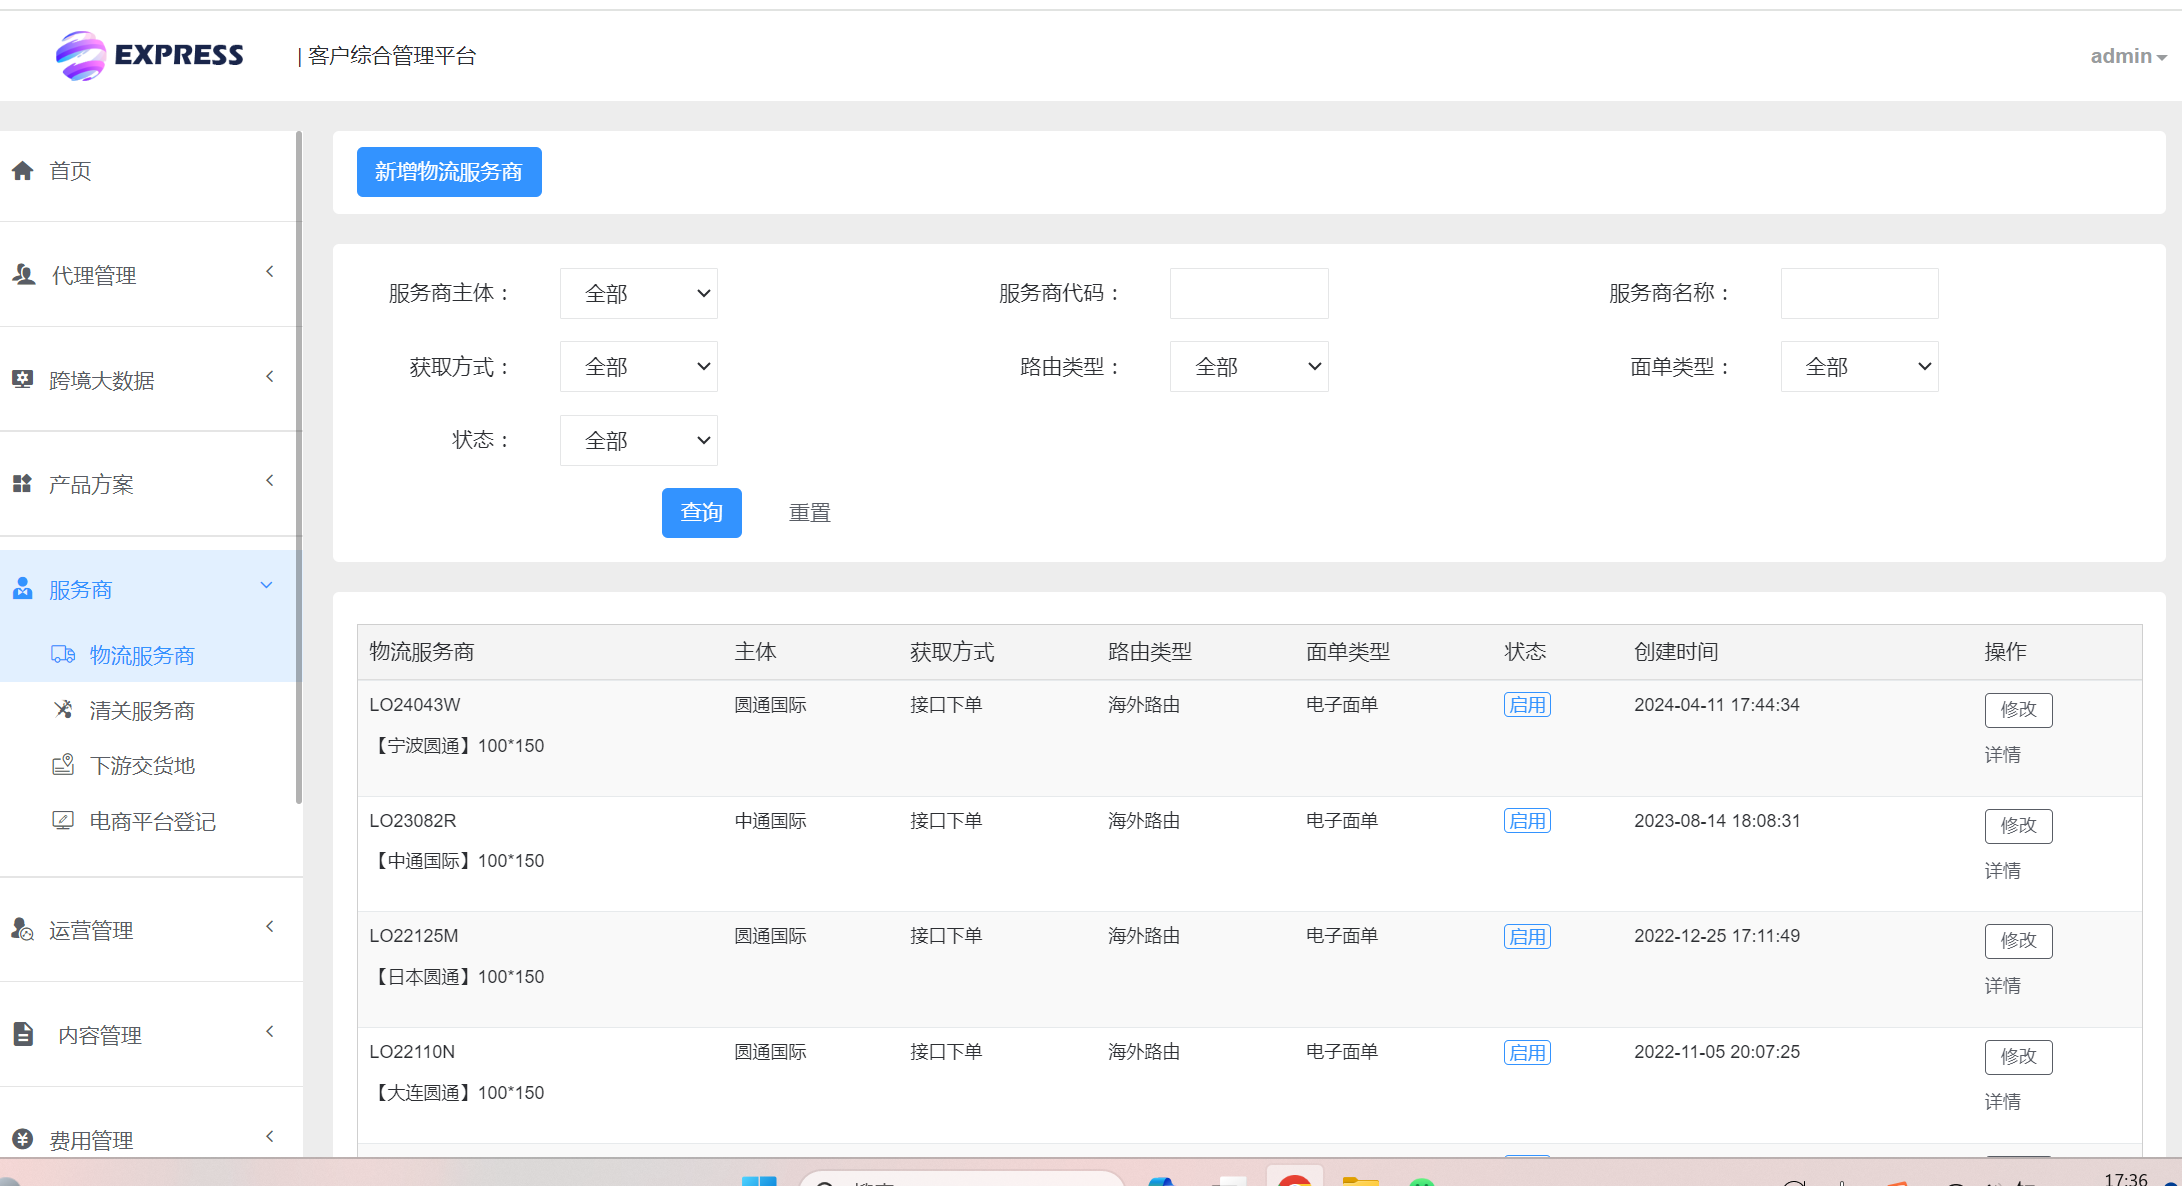The image size is (2182, 1186).
Task: Expand the 代理管理 menu chevron
Action: [x=269, y=272]
